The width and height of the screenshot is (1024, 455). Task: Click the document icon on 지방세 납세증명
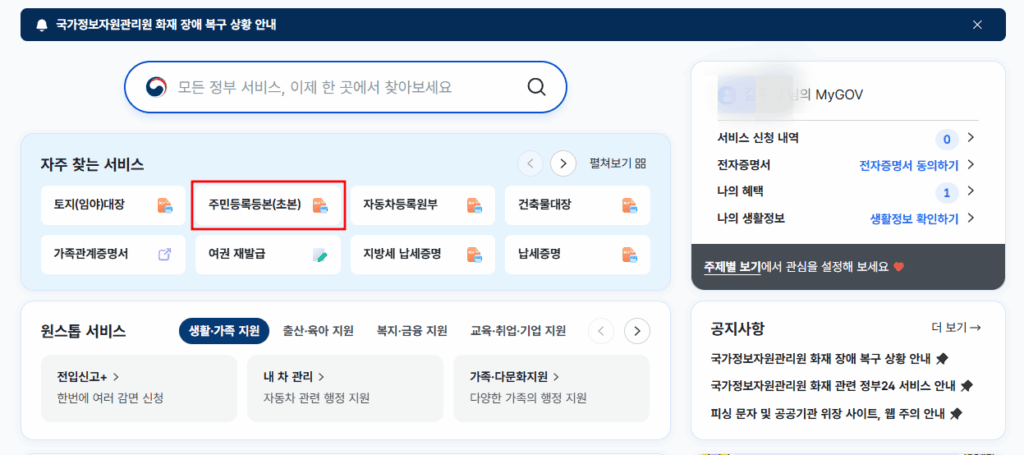475,255
